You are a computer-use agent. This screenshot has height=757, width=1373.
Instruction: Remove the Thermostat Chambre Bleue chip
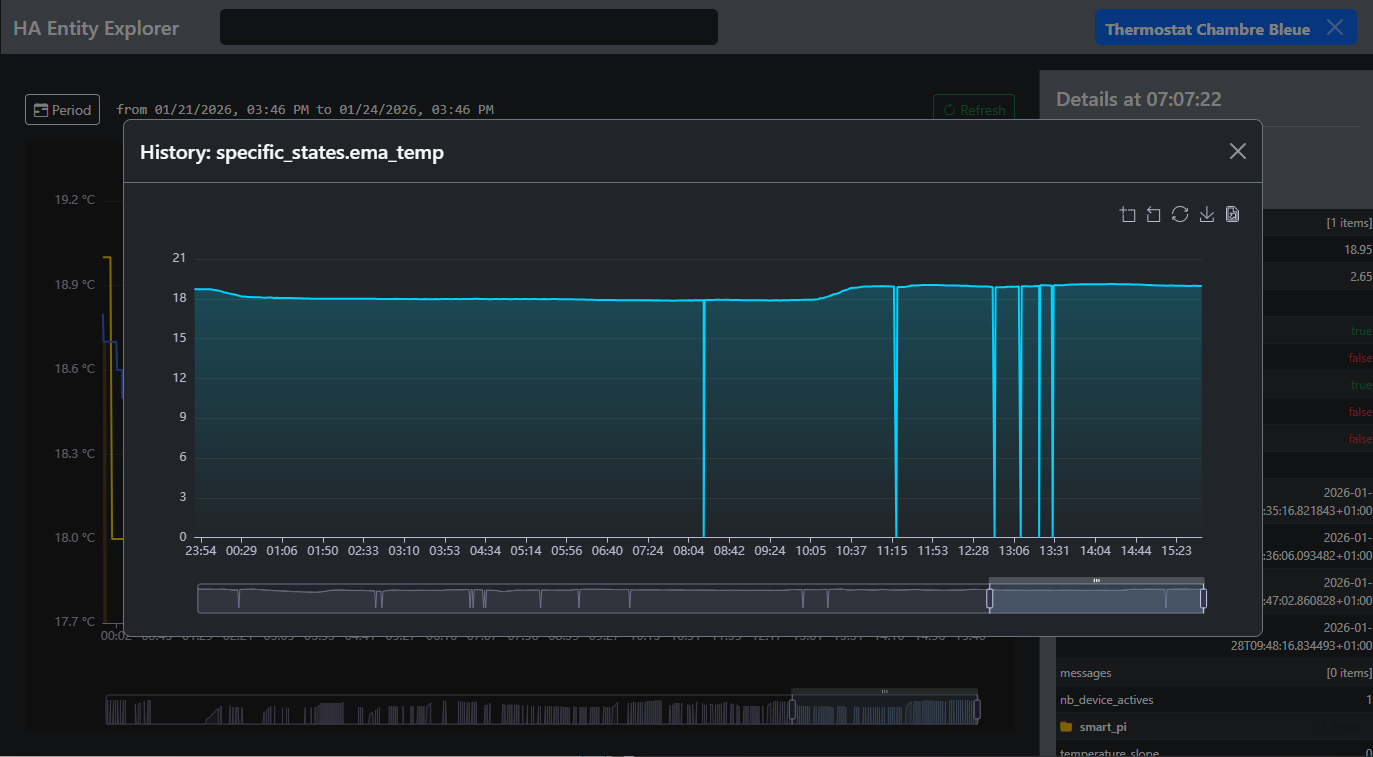point(1335,28)
